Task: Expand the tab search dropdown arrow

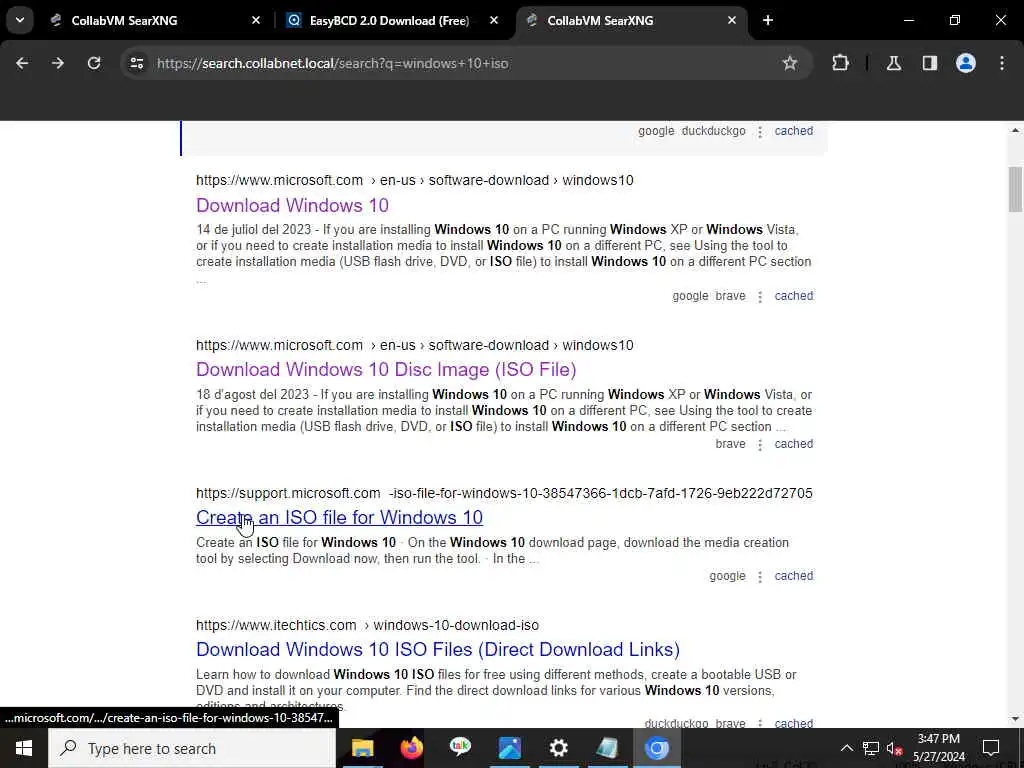Action: [x=20, y=20]
